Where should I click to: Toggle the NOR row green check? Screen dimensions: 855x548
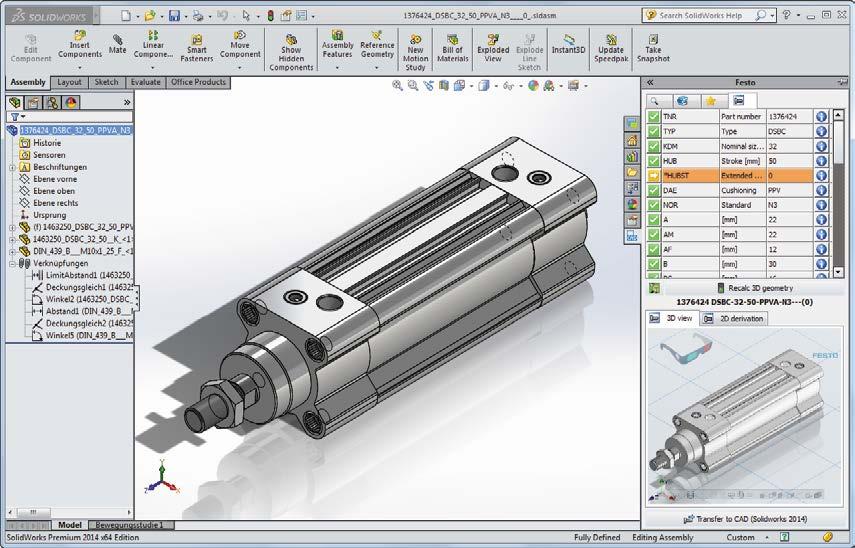coord(653,205)
